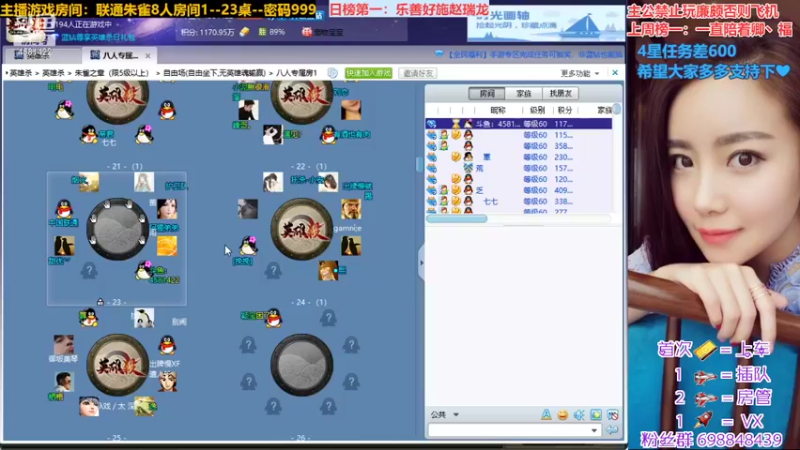Screen dimensions: 800x450
Task: Collapse the right side panel with arrow handle
Action: (x=421, y=262)
